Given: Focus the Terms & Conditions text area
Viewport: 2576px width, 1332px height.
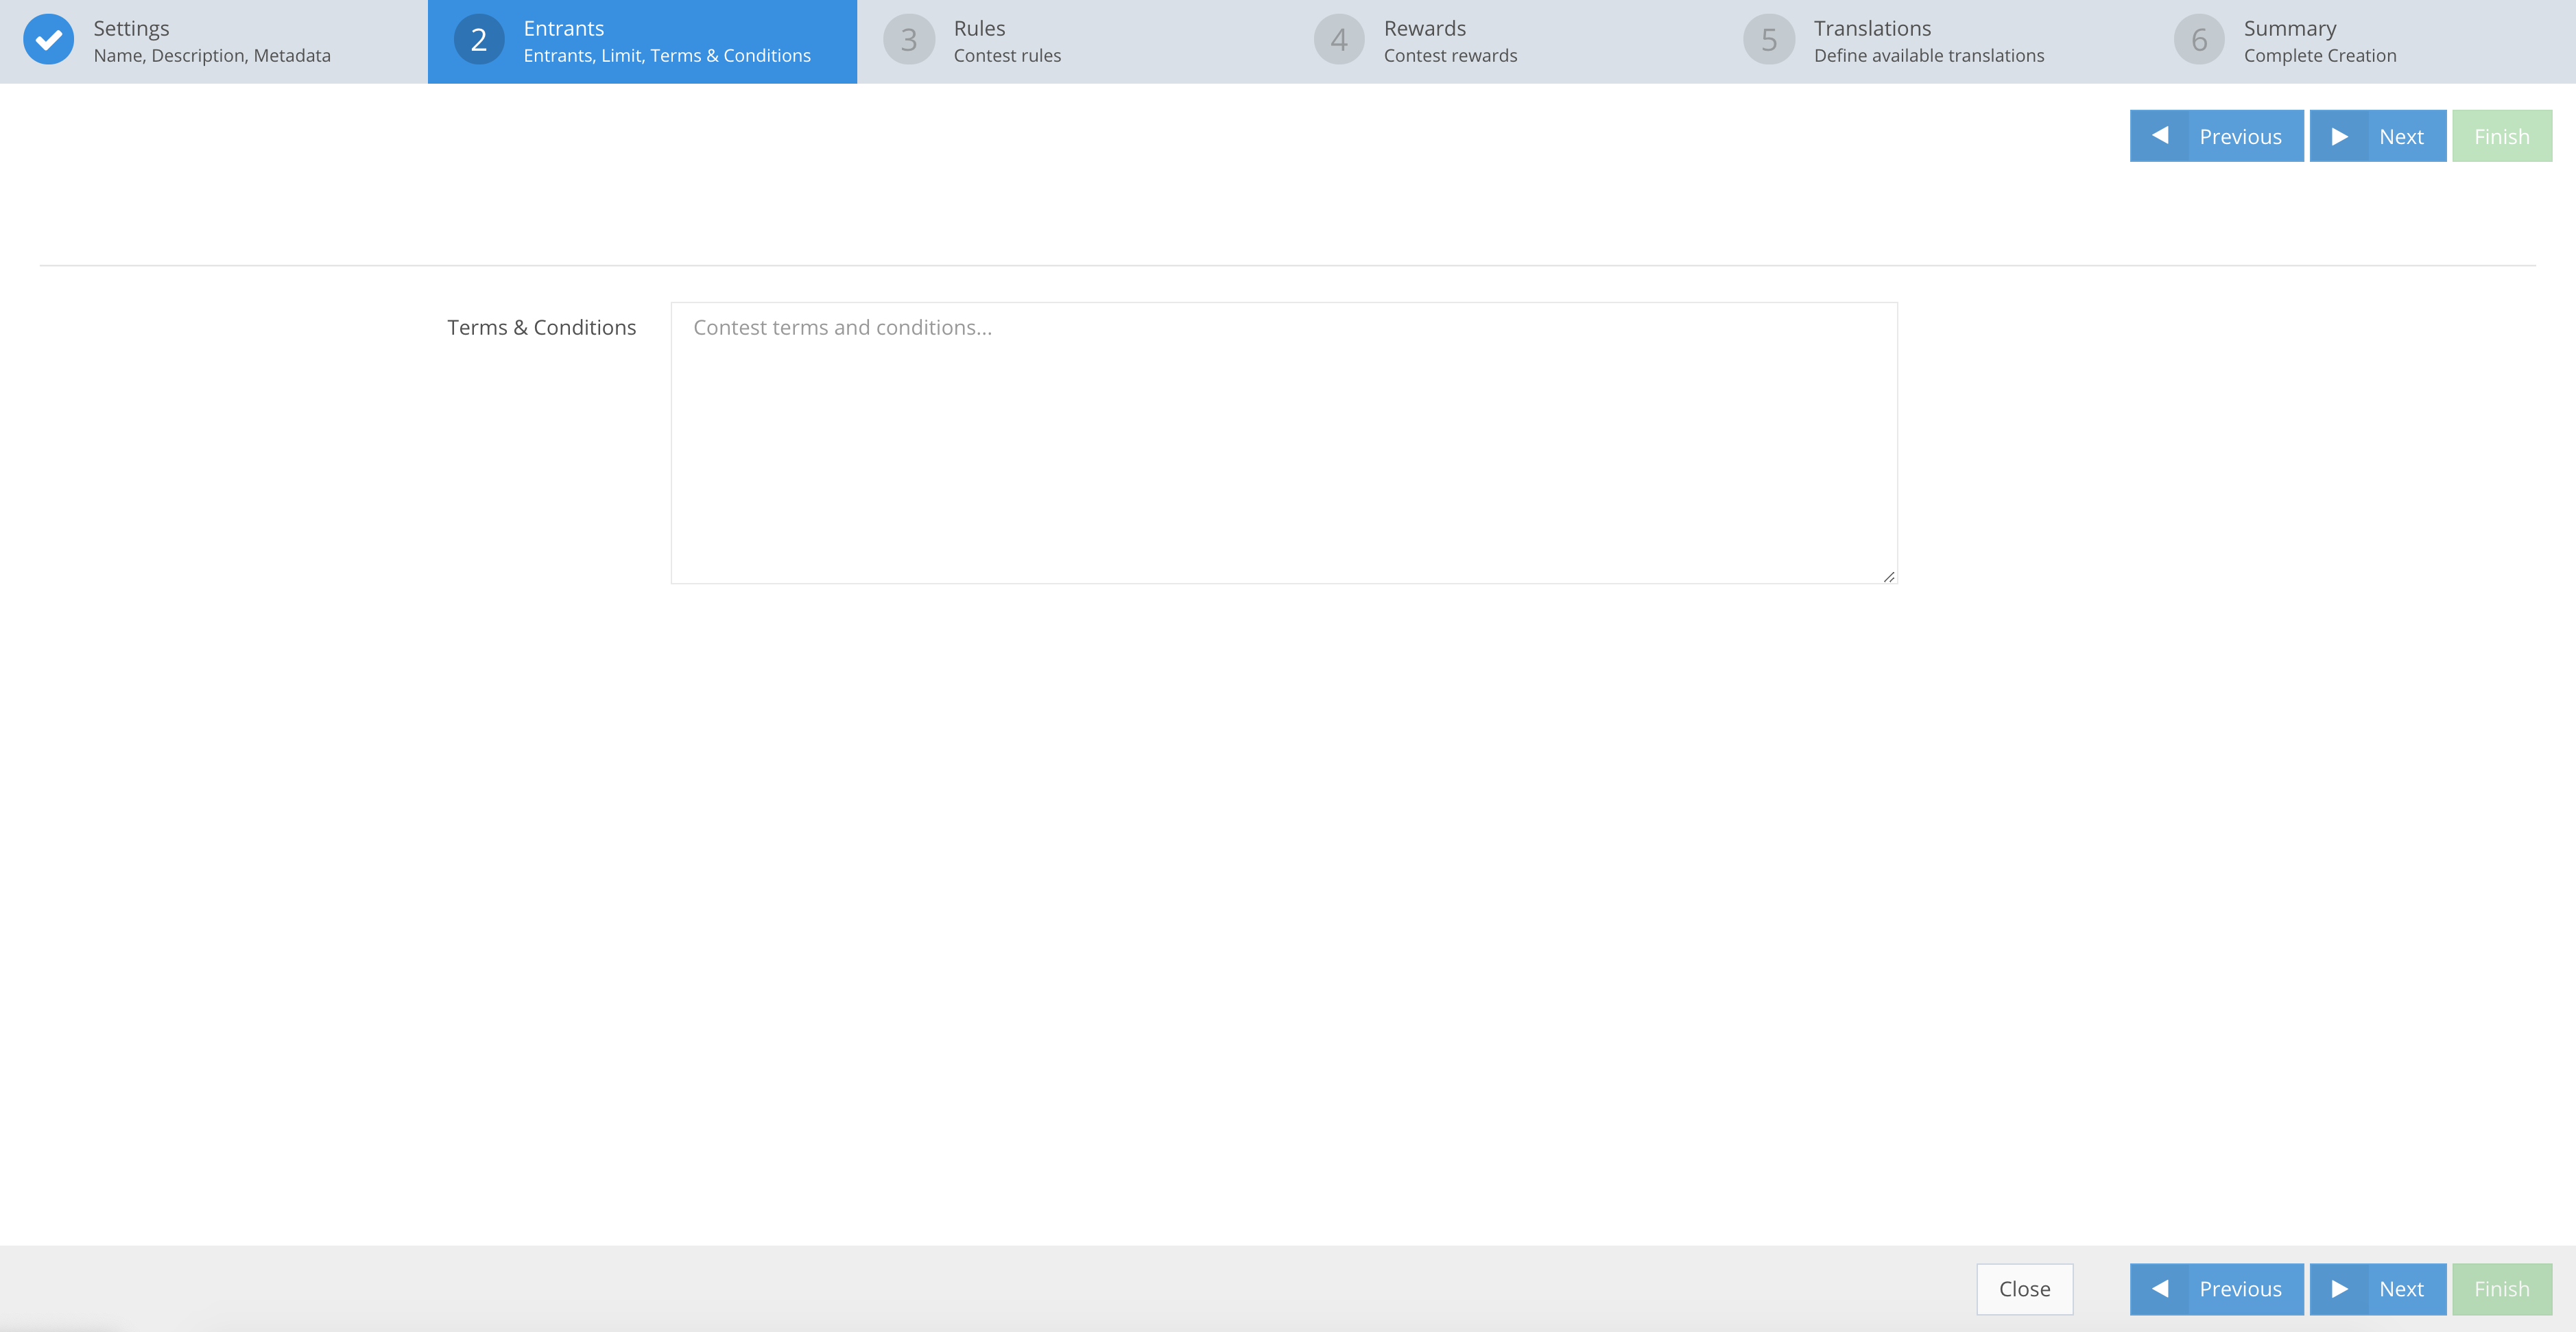Looking at the screenshot, I should (x=1284, y=443).
